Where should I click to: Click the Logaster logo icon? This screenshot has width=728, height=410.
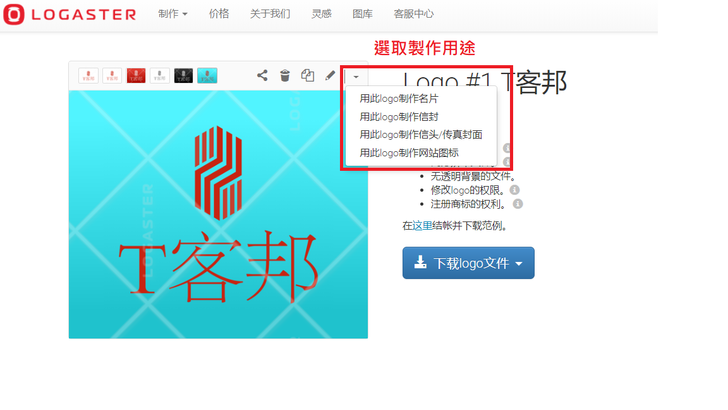pyautogui.click(x=13, y=14)
